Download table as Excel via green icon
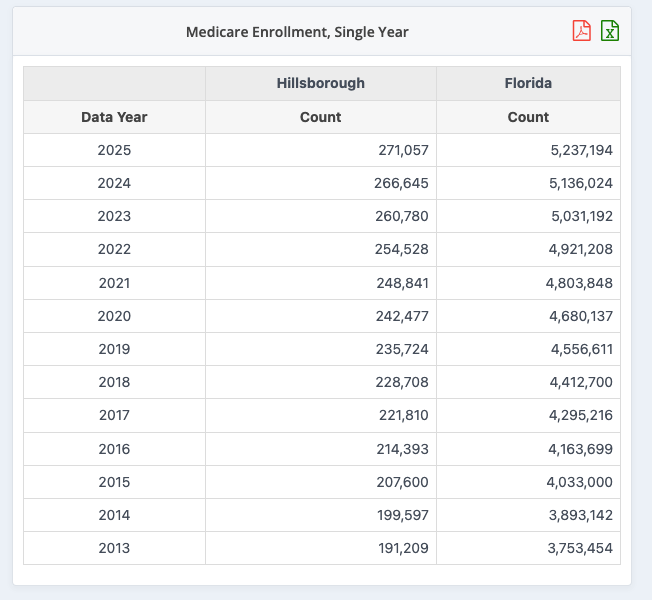Screen dimensions: 652x600 click(610, 31)
